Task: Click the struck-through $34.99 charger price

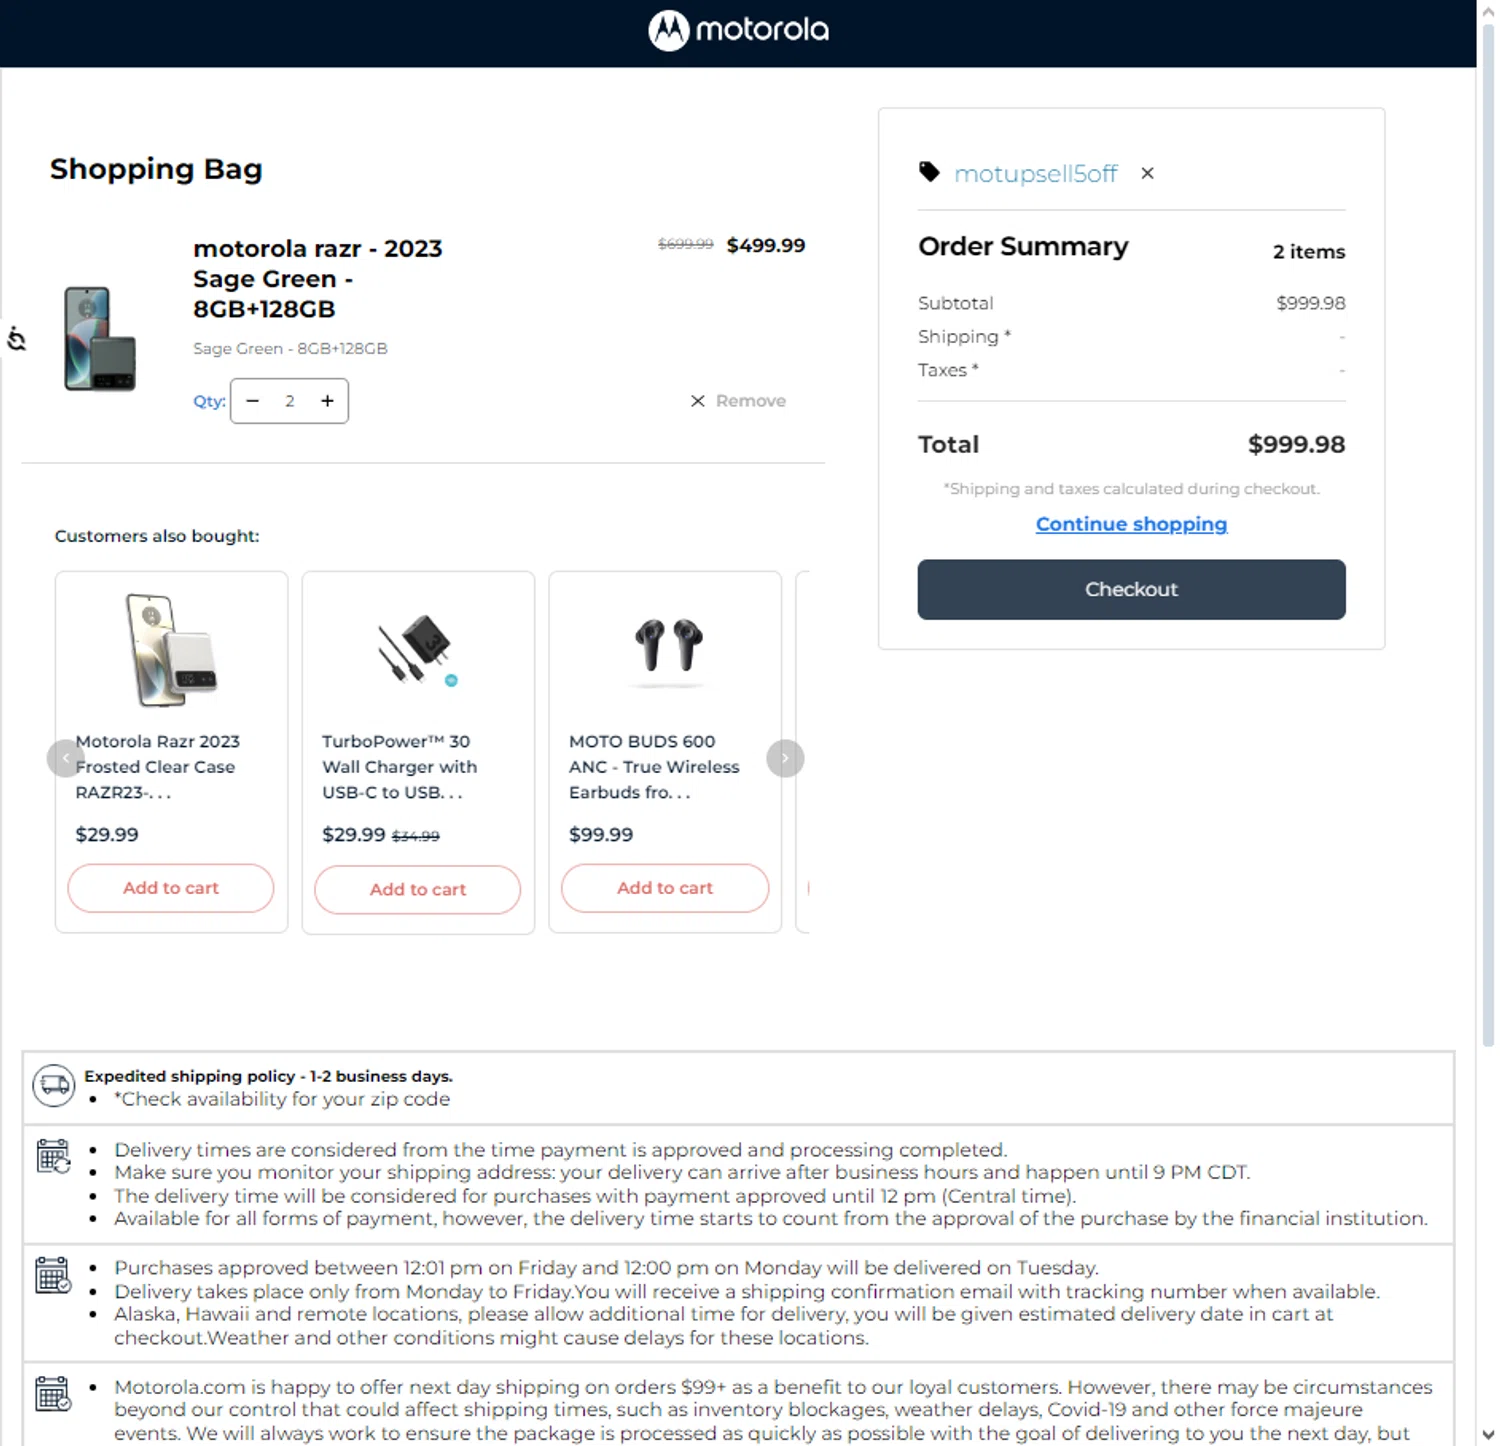Action: pos(415,836)
